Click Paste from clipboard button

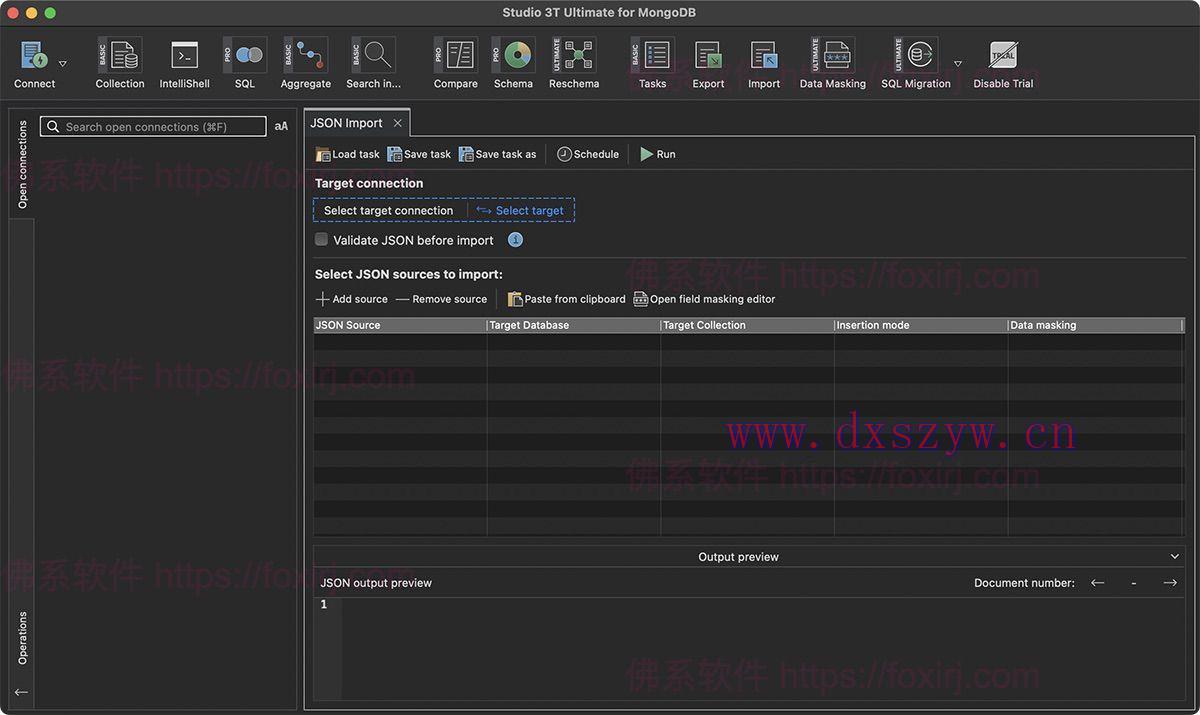(x=566, y=299)
